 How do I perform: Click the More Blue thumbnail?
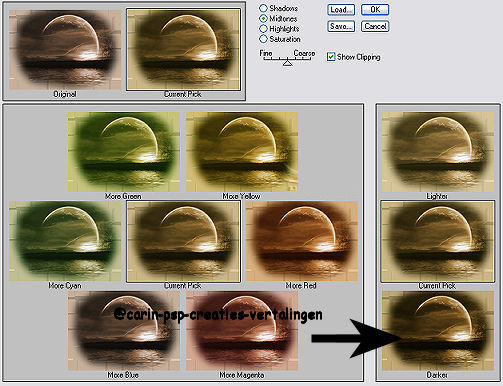tap(124, 330)
